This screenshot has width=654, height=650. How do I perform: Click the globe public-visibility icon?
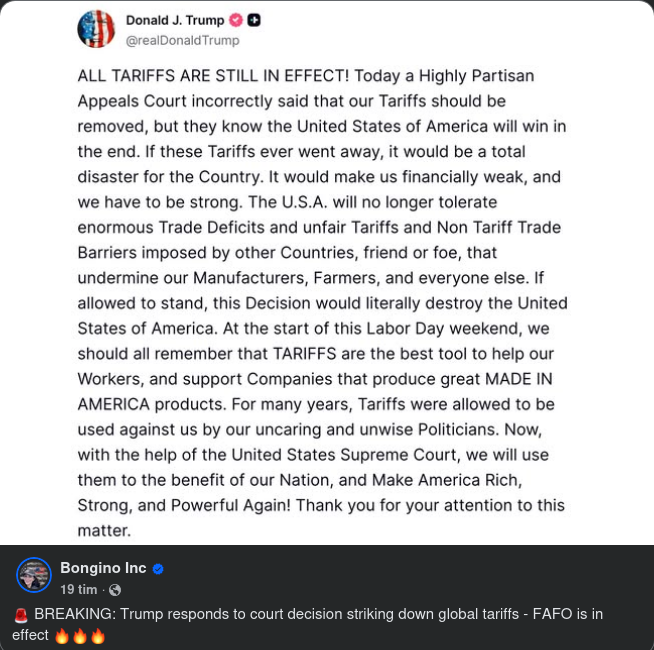pyautogui.click(x=115, y=590)
